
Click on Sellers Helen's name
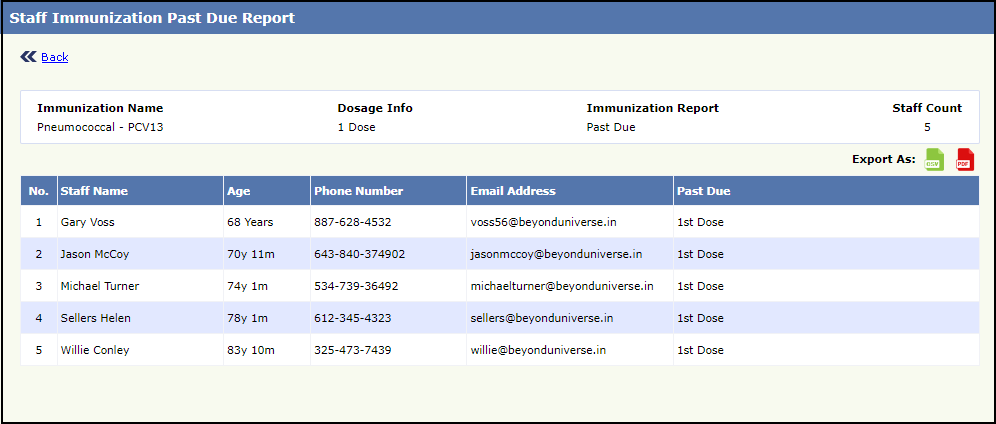pos(95,318)
